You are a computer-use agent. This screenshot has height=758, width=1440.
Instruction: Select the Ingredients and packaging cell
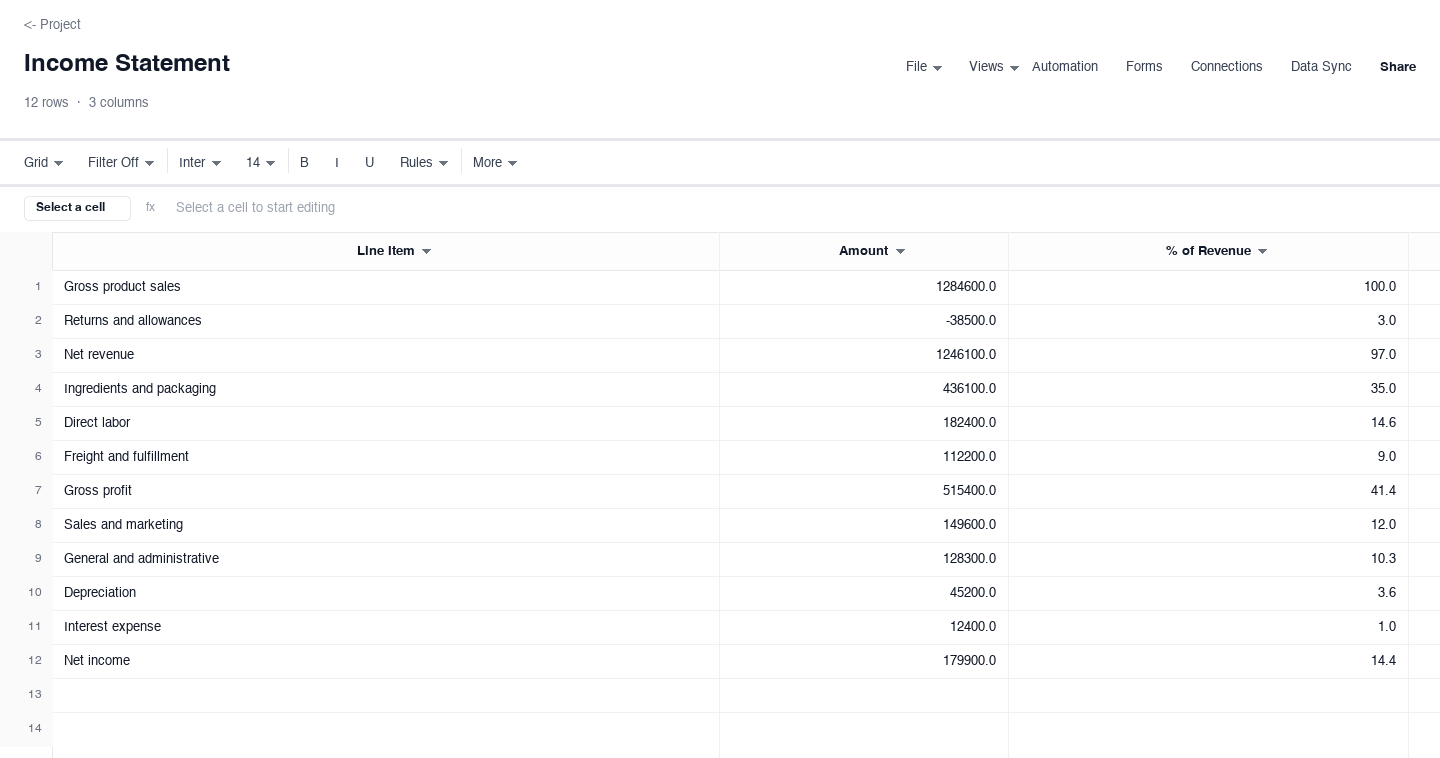386,389
